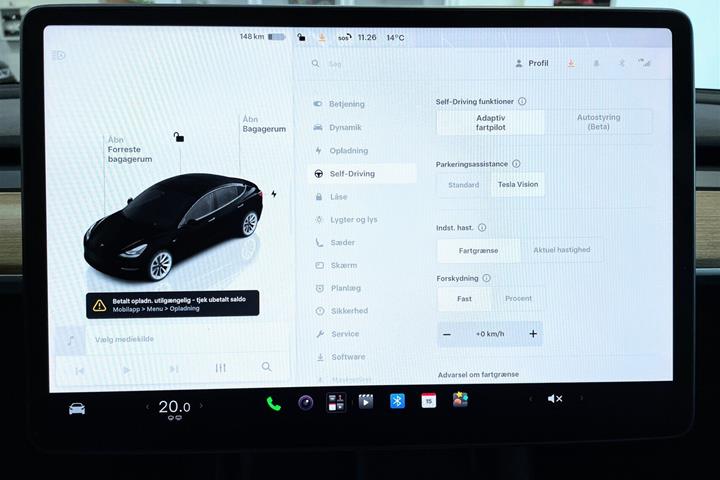
Task: Tap the headlights icon at top left
Action: click(x=59, y=56)
